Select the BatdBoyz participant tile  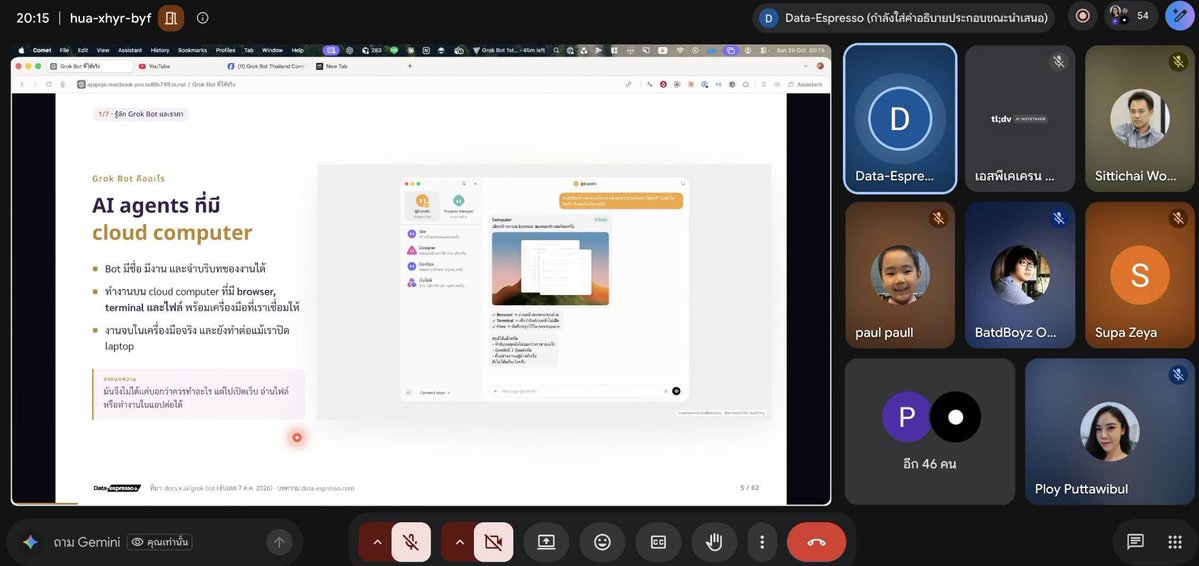(x=1020, y=275)
